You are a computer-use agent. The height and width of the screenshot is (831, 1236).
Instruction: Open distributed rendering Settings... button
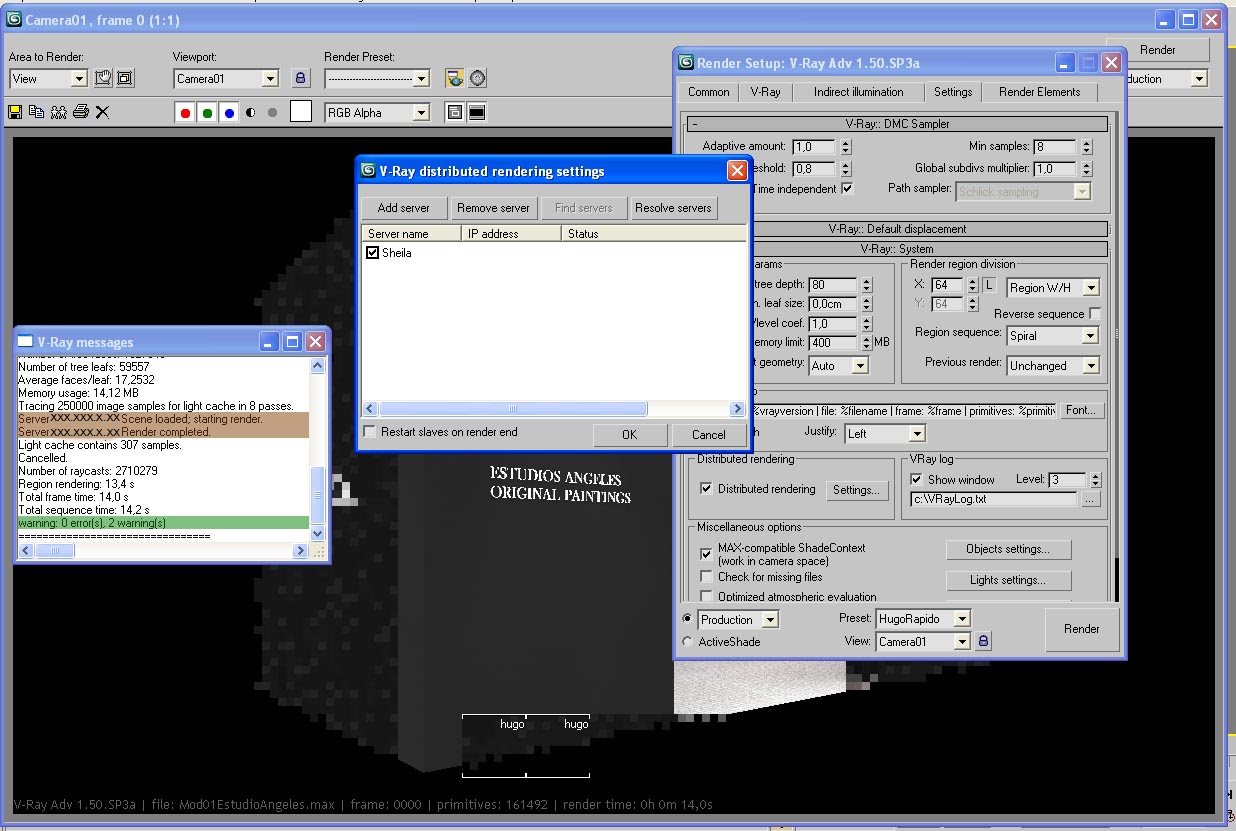click(857, 490)
